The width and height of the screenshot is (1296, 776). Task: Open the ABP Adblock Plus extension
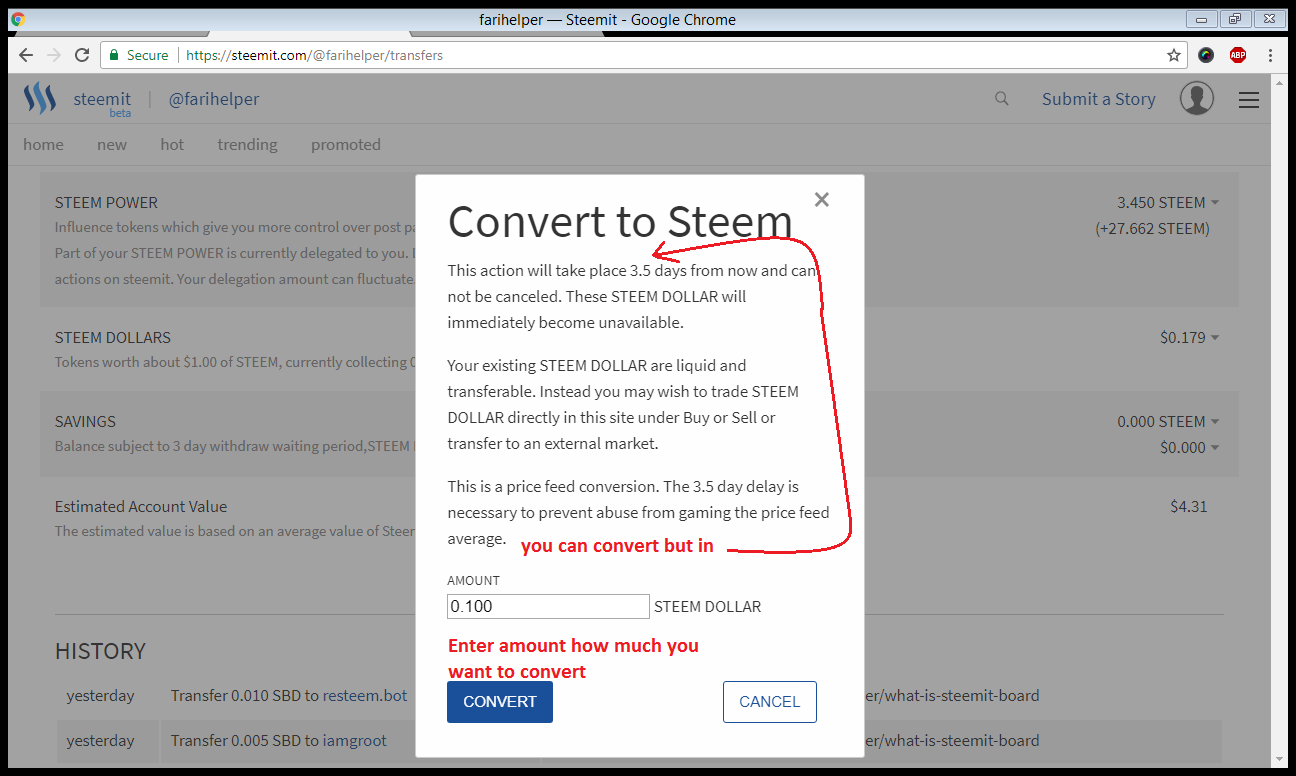pos(1238,55)
